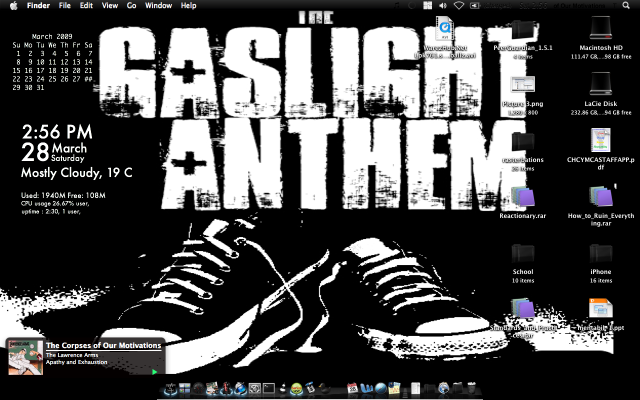640x400 pixels.
Task: Click the music note menu bar icon
Action: tap(397, 5)
